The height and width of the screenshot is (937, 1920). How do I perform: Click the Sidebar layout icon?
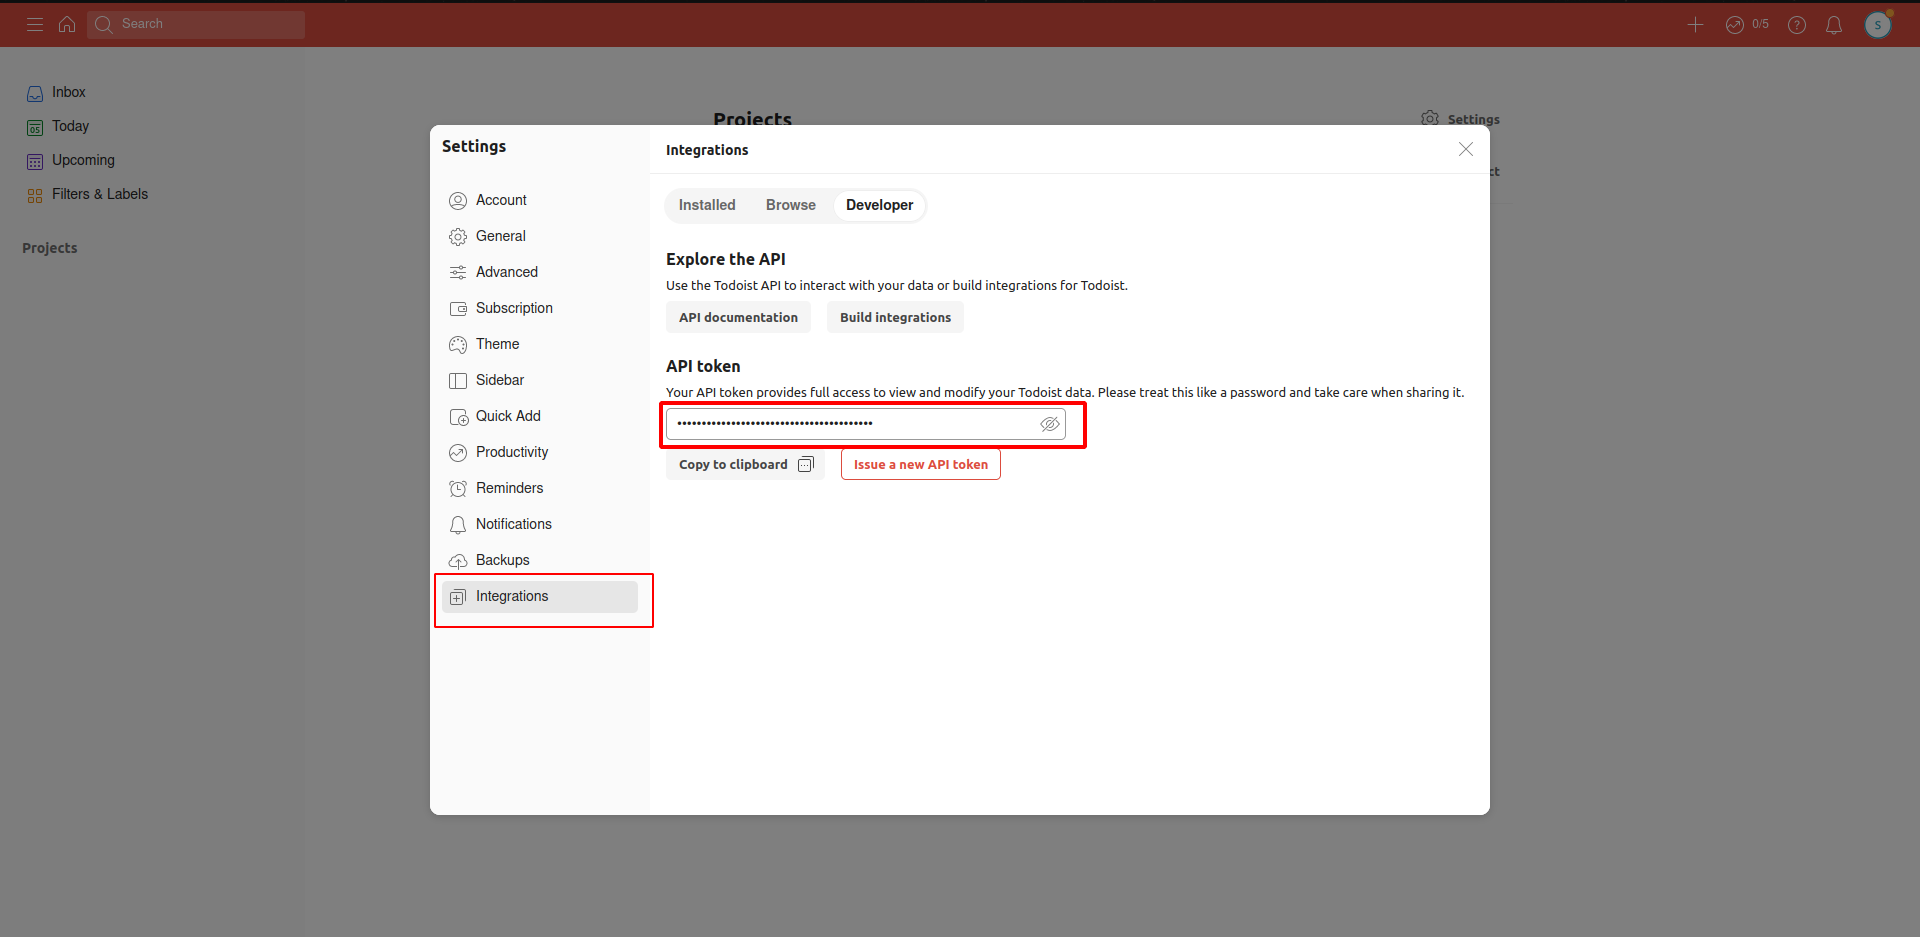[458, 381]
